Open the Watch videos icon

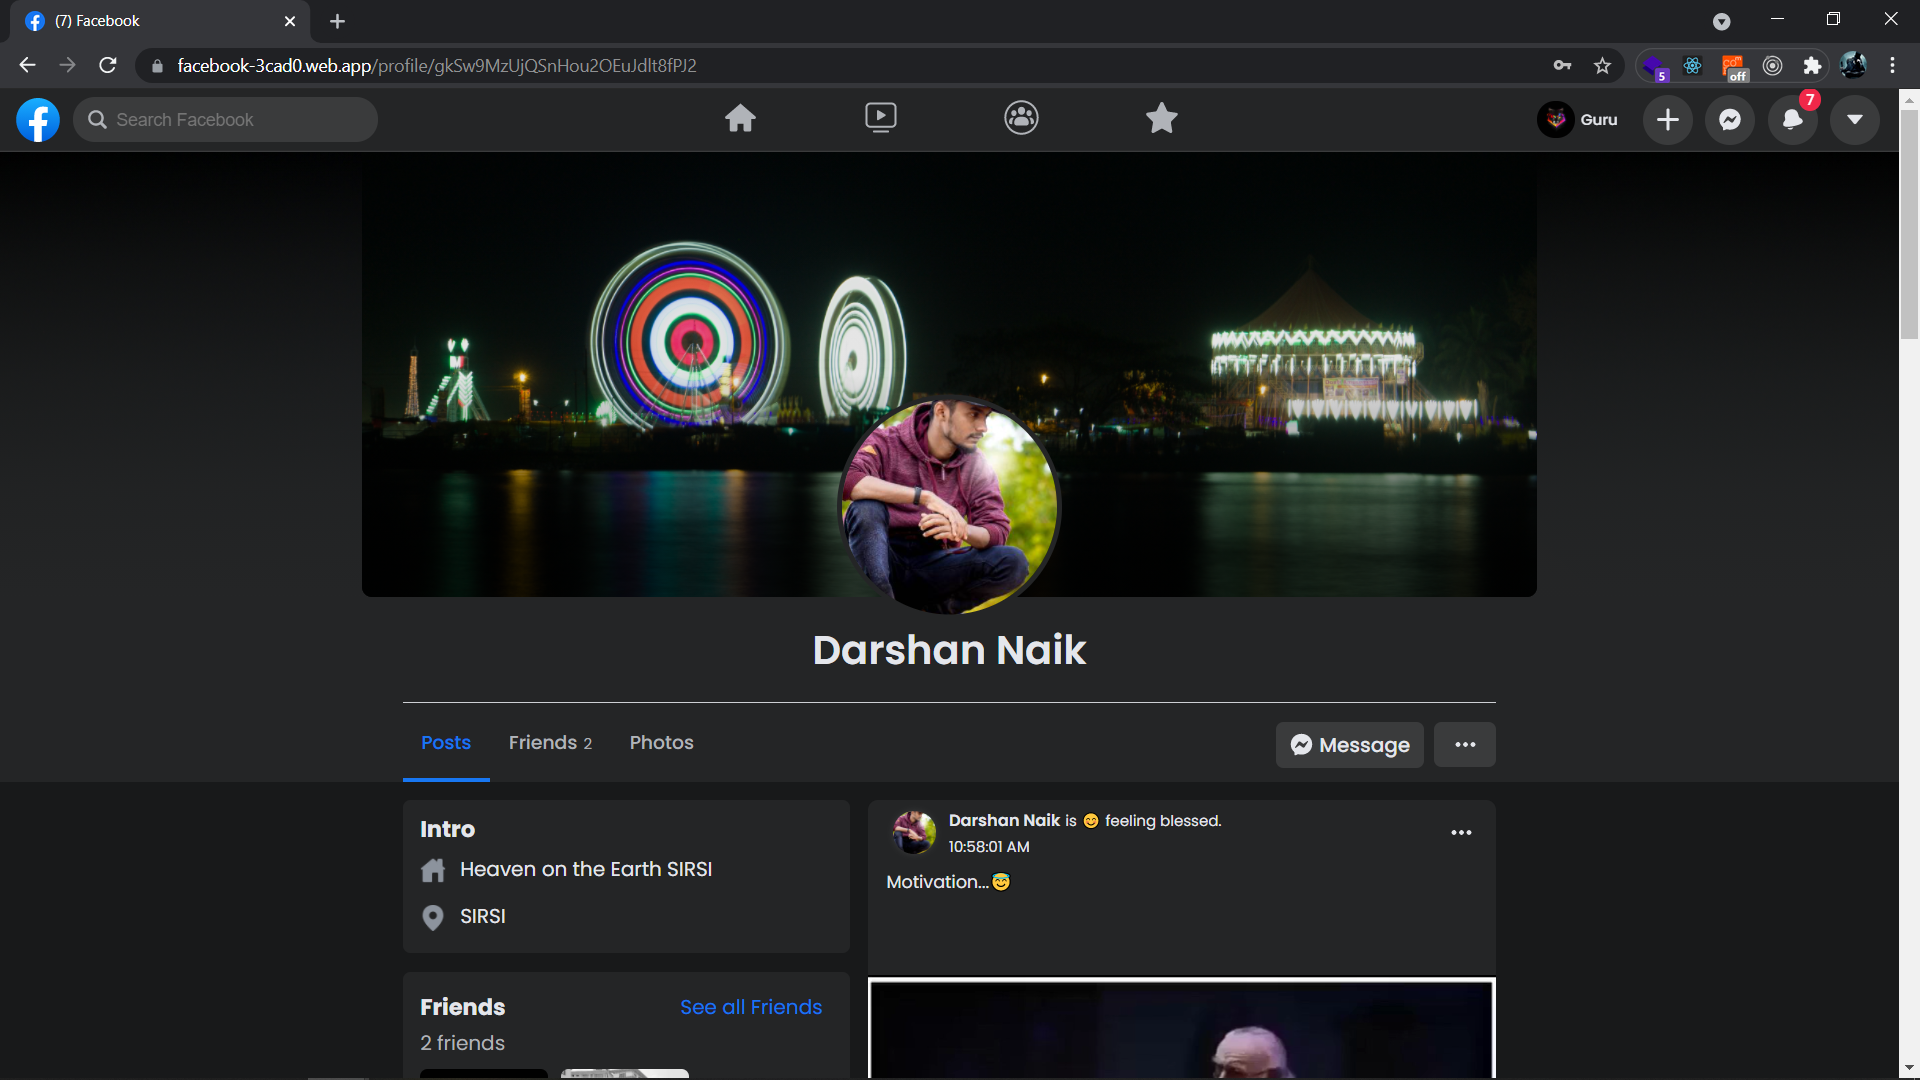click(881, 119)
